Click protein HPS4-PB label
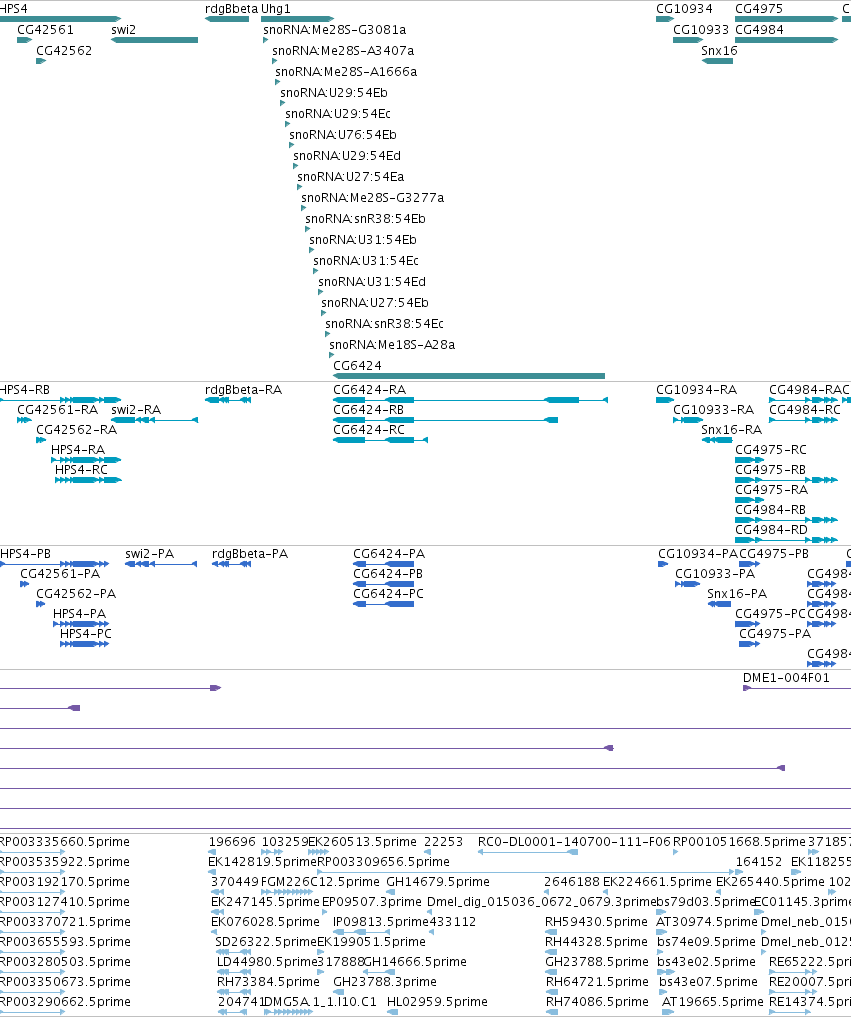Viewport: 851px width, 1017px height. [25, 554]
